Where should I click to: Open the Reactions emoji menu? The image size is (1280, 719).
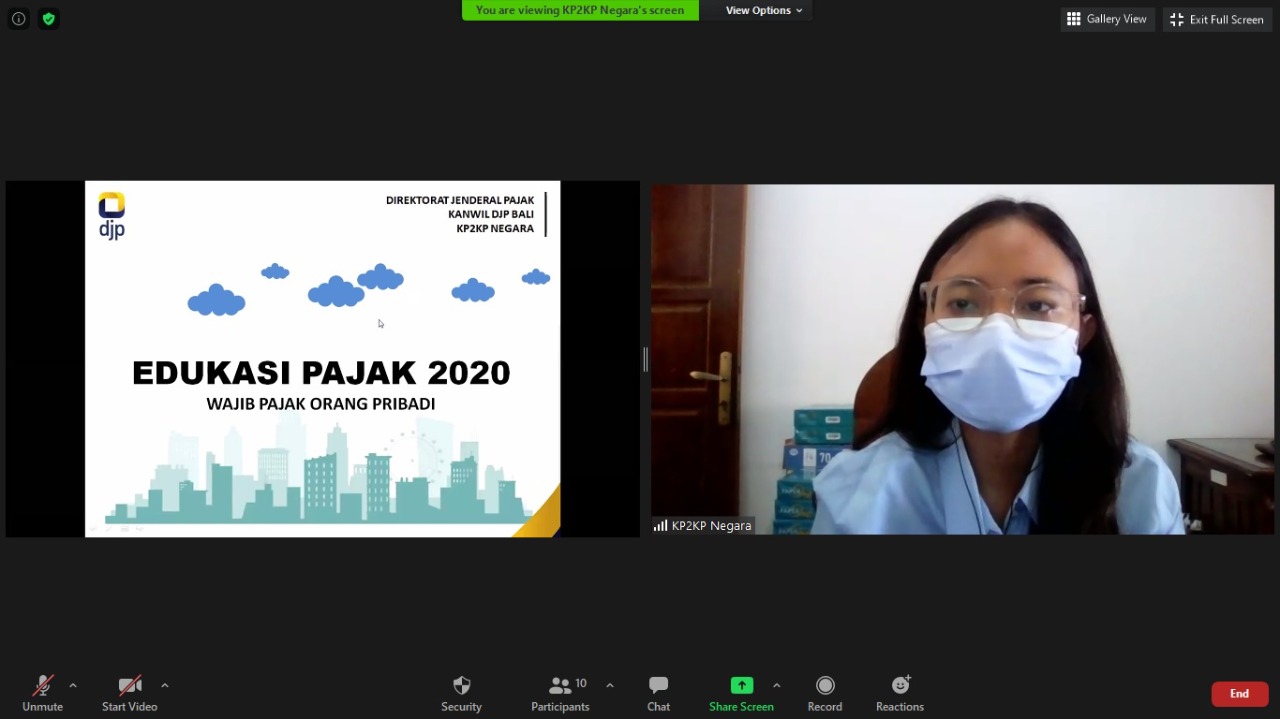point(899,692)
